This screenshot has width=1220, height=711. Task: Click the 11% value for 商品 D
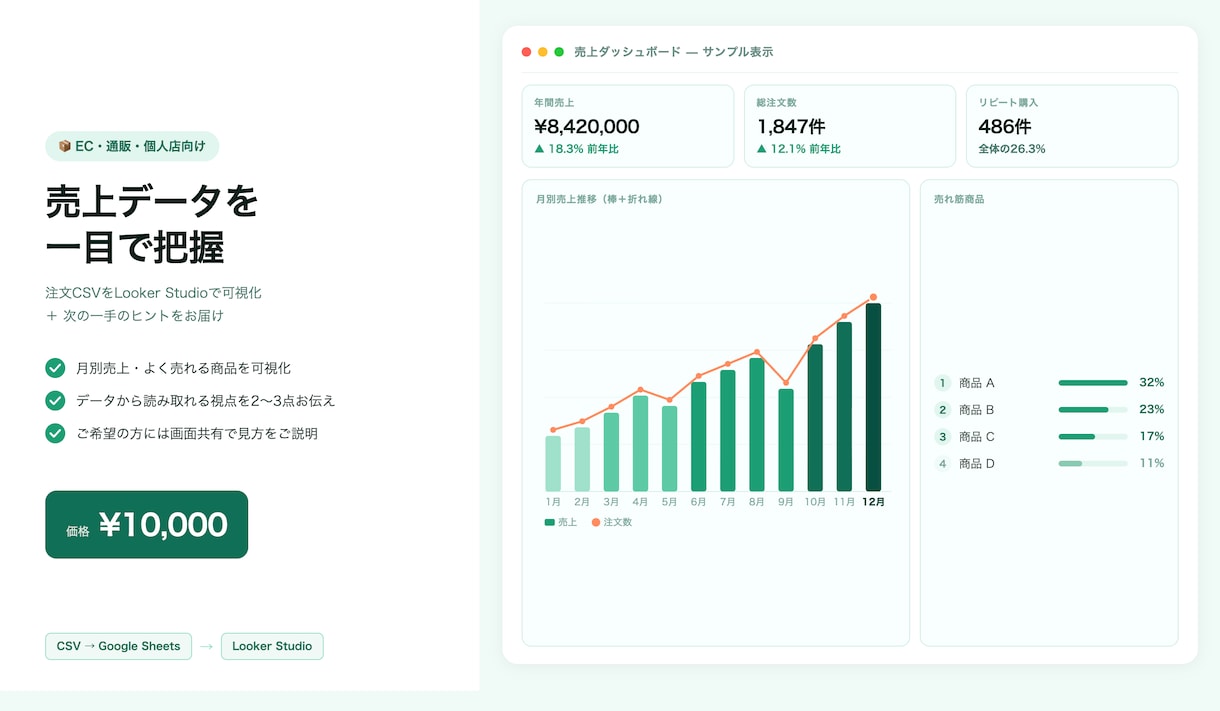tap(1152, 464)
